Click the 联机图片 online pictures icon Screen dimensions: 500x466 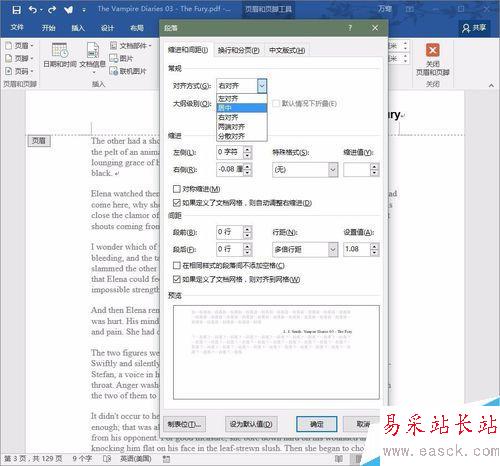click(114, 71)
